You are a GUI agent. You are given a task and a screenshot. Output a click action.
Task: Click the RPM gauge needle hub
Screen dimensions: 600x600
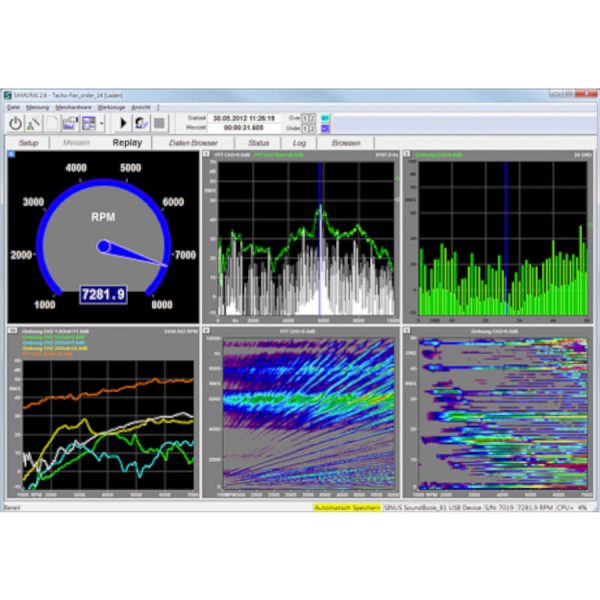point(103,246)
